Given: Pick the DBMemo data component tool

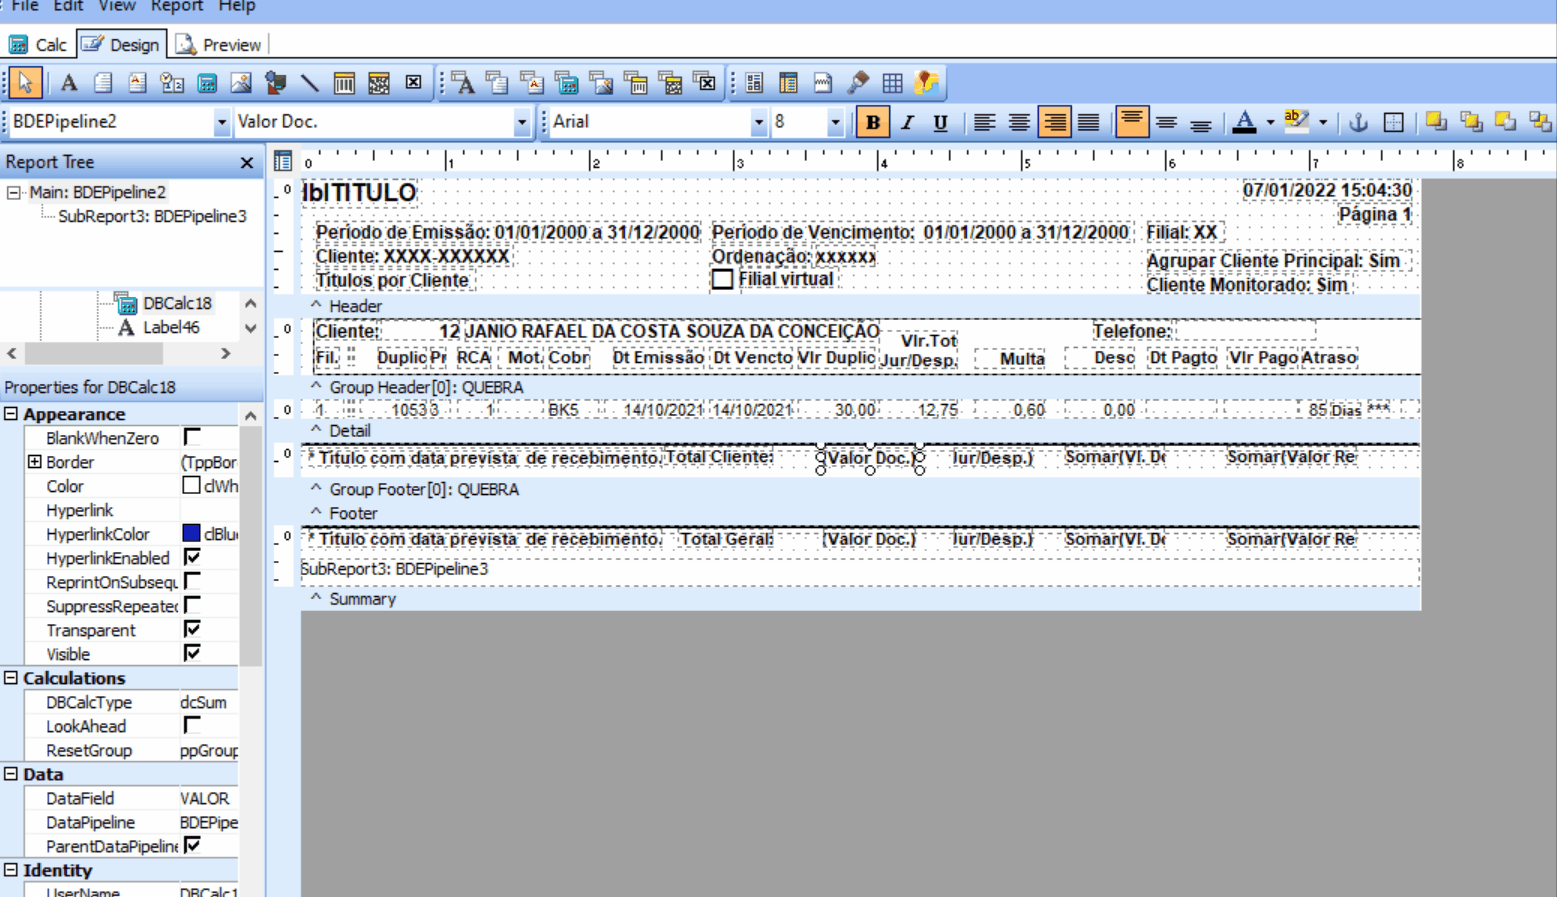Looking at the screenshot, I should (497, 83).
